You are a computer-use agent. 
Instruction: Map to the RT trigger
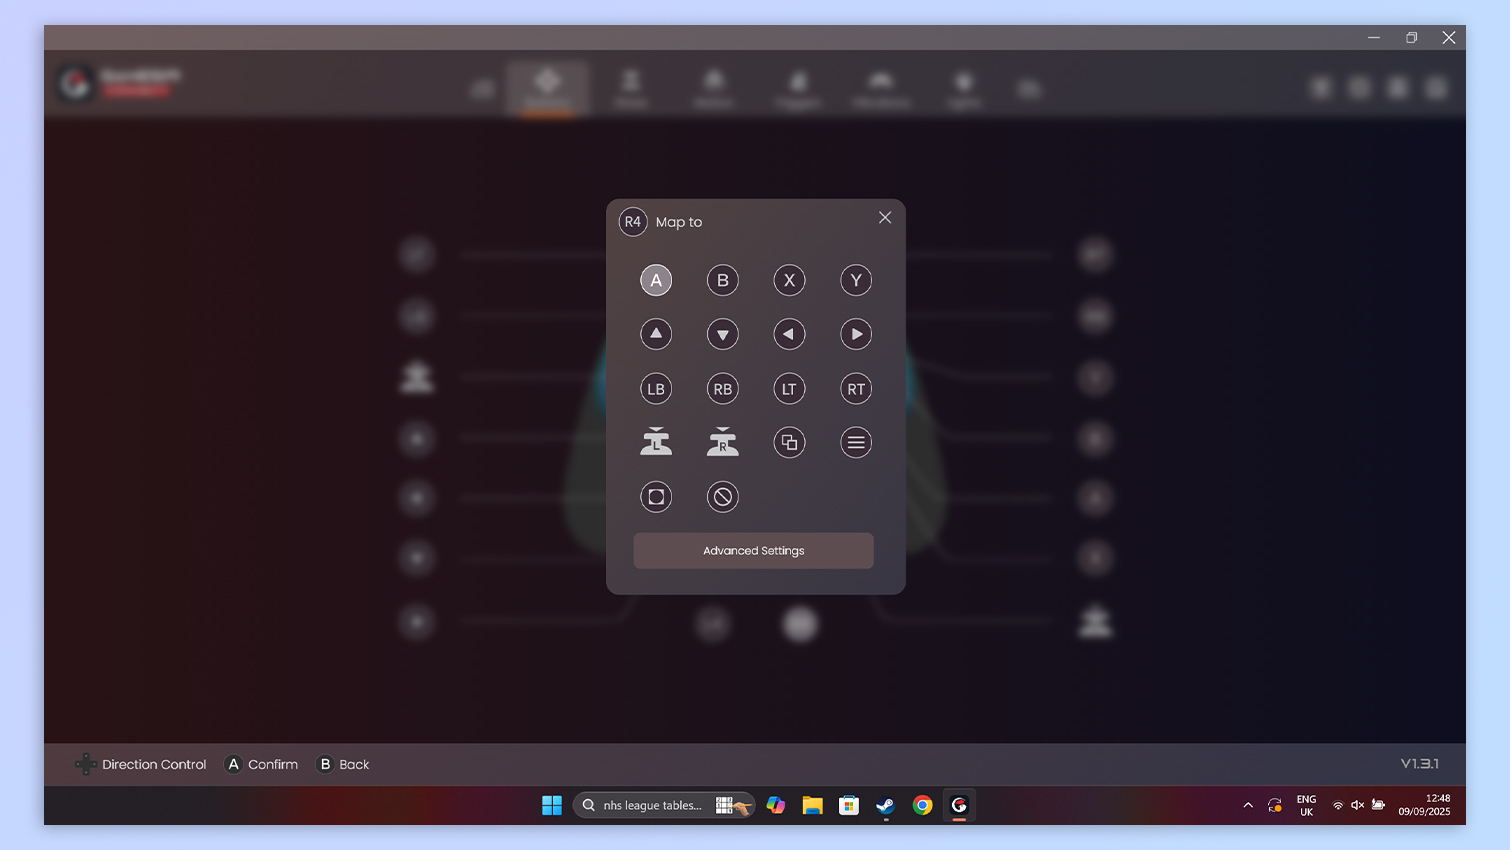(856, 389)
